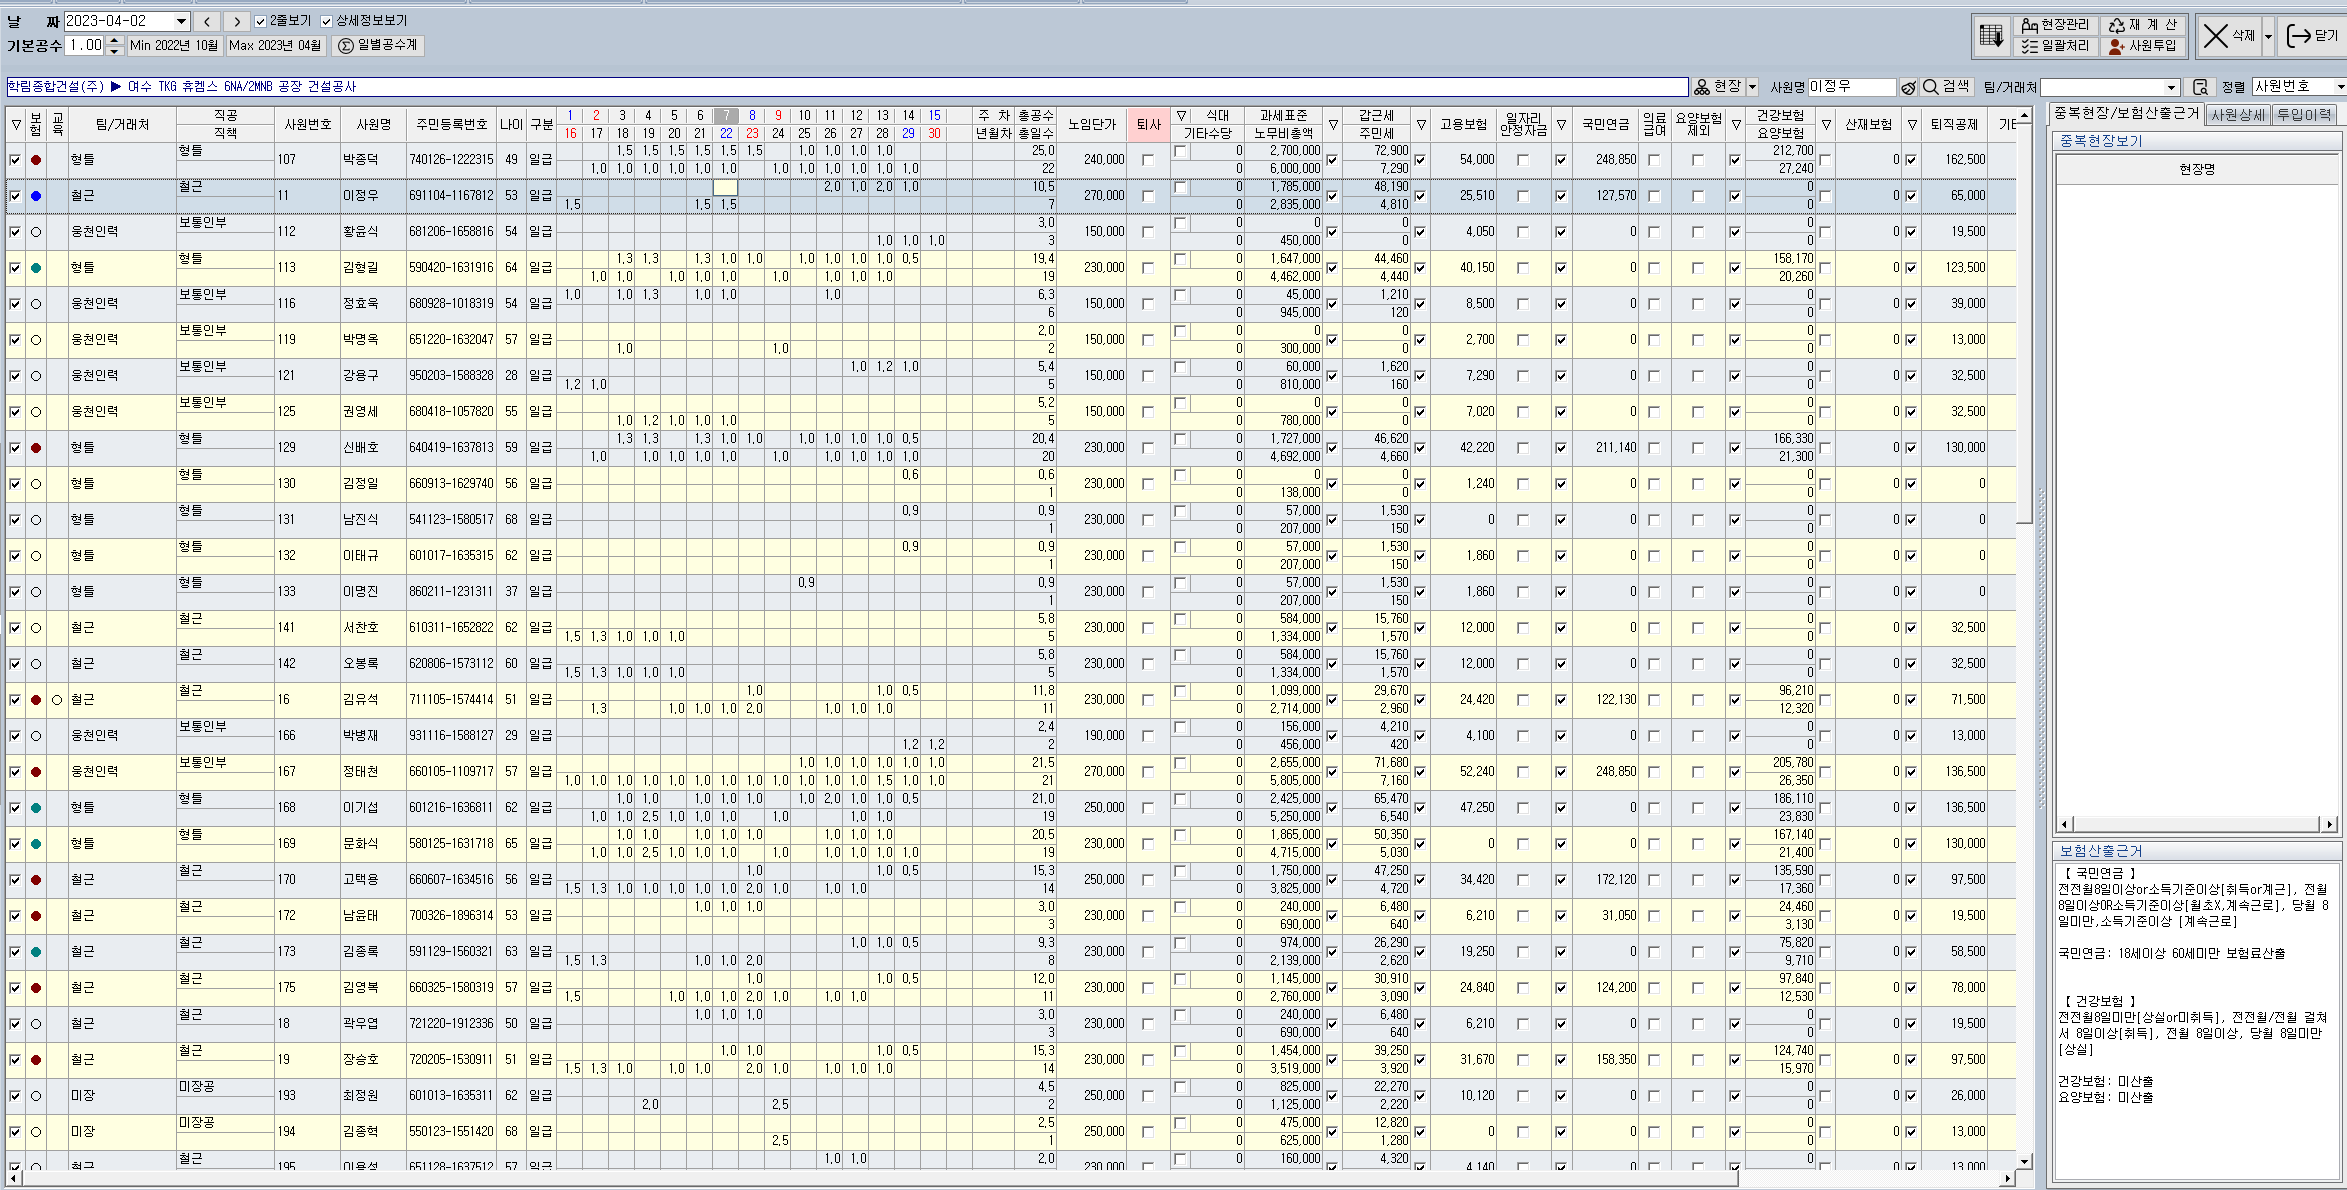Click the 재계산 recalculate button

pos(2143,25)
